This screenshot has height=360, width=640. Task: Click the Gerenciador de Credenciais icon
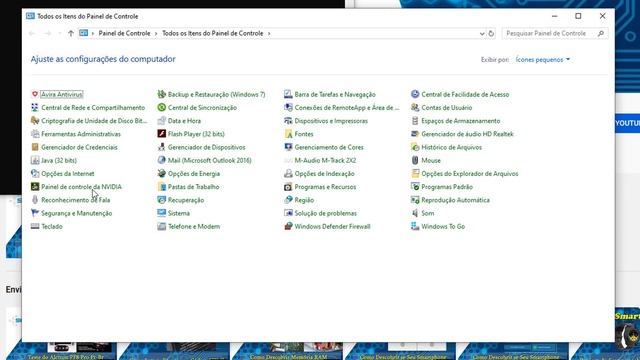35,147
